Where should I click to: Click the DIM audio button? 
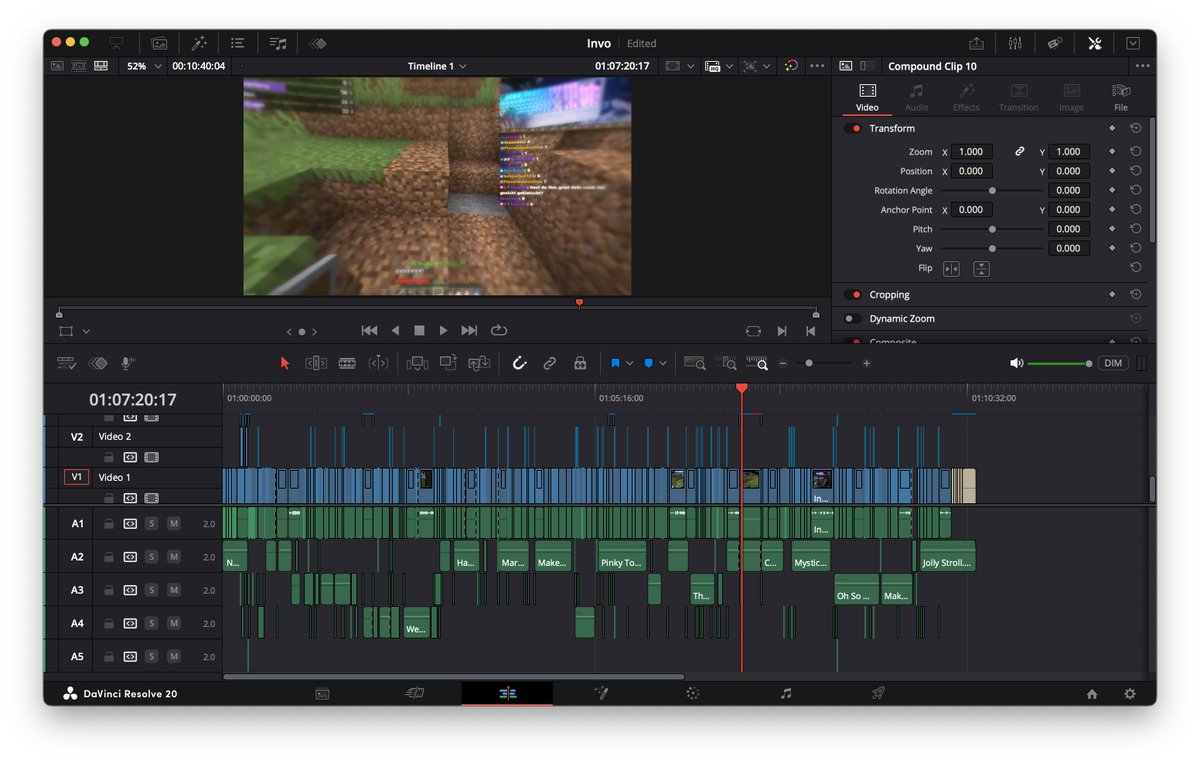click(1113, 363)
